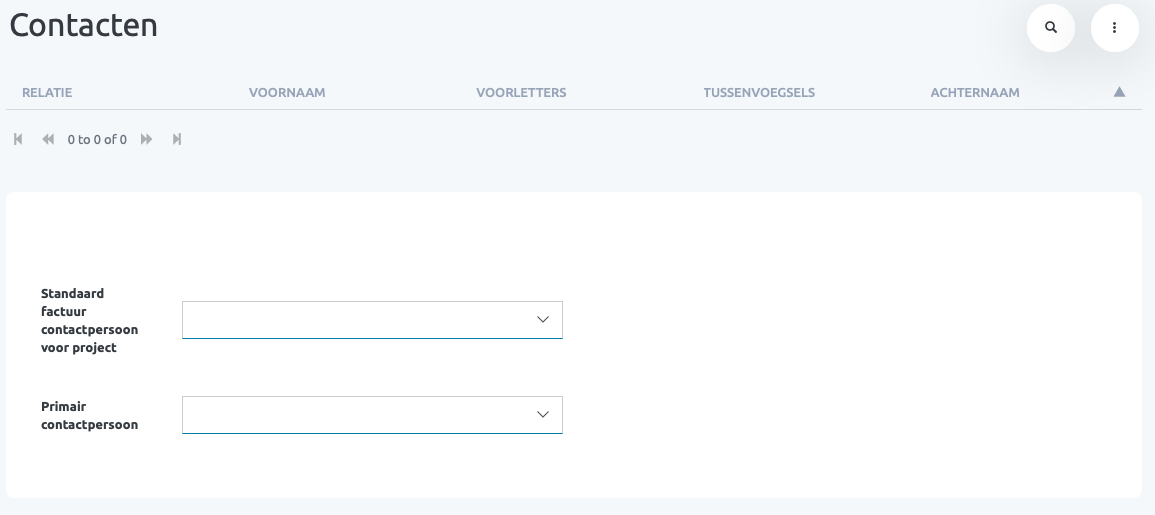1155x515 pixels.
Task: Sort by the Relatie column header
Action: (x=47, y=93)
